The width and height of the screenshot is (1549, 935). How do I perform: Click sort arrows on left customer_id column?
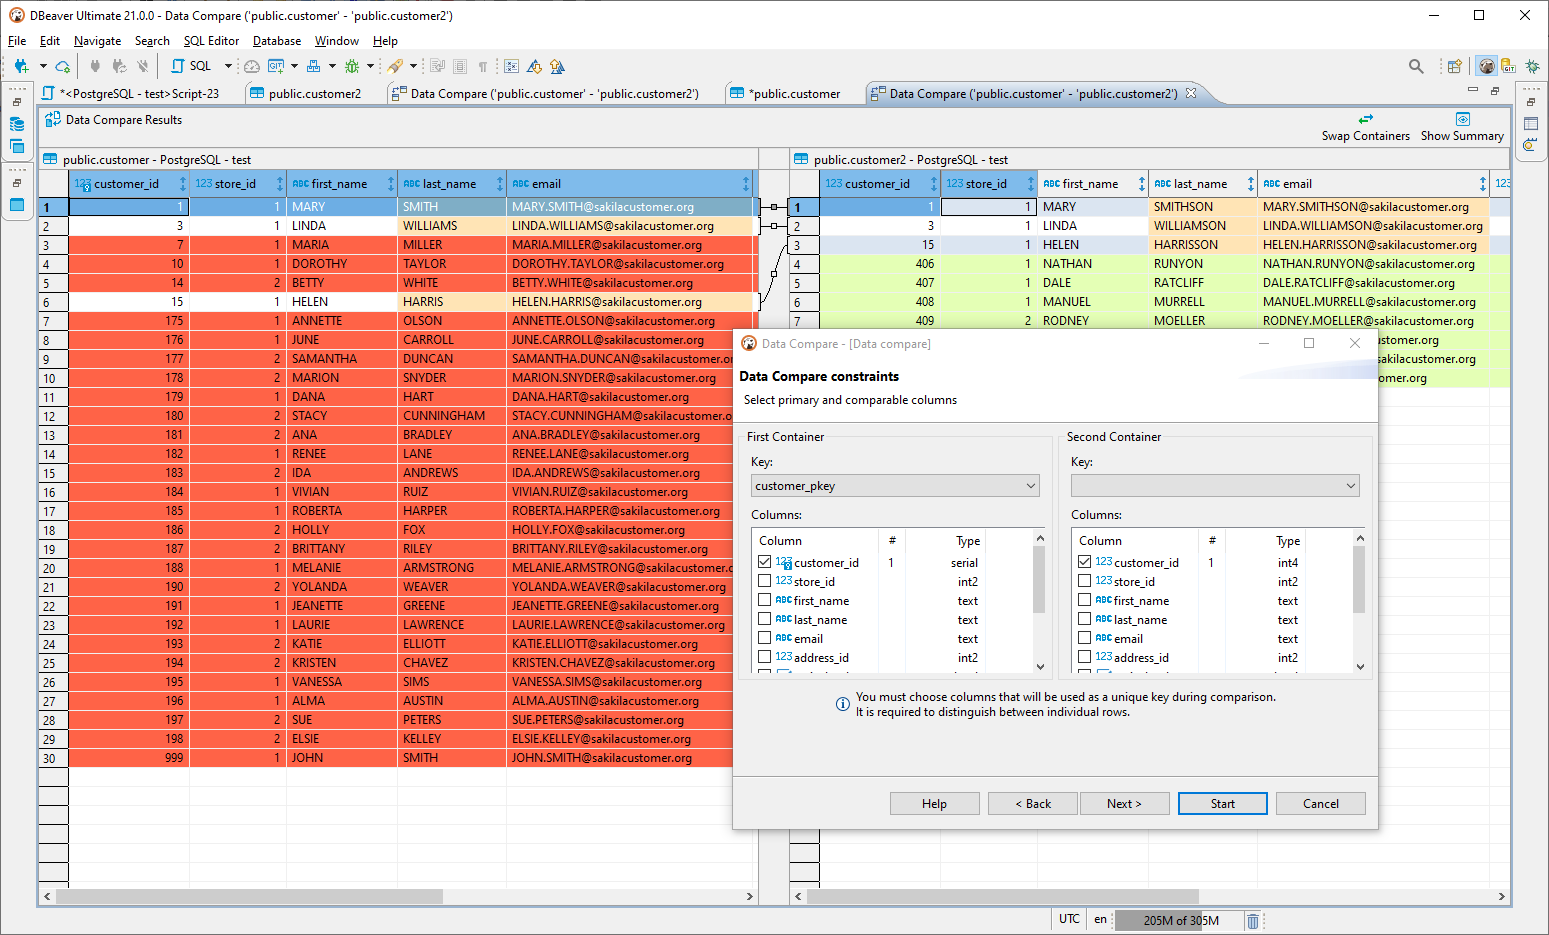click(x=182, y=184)
